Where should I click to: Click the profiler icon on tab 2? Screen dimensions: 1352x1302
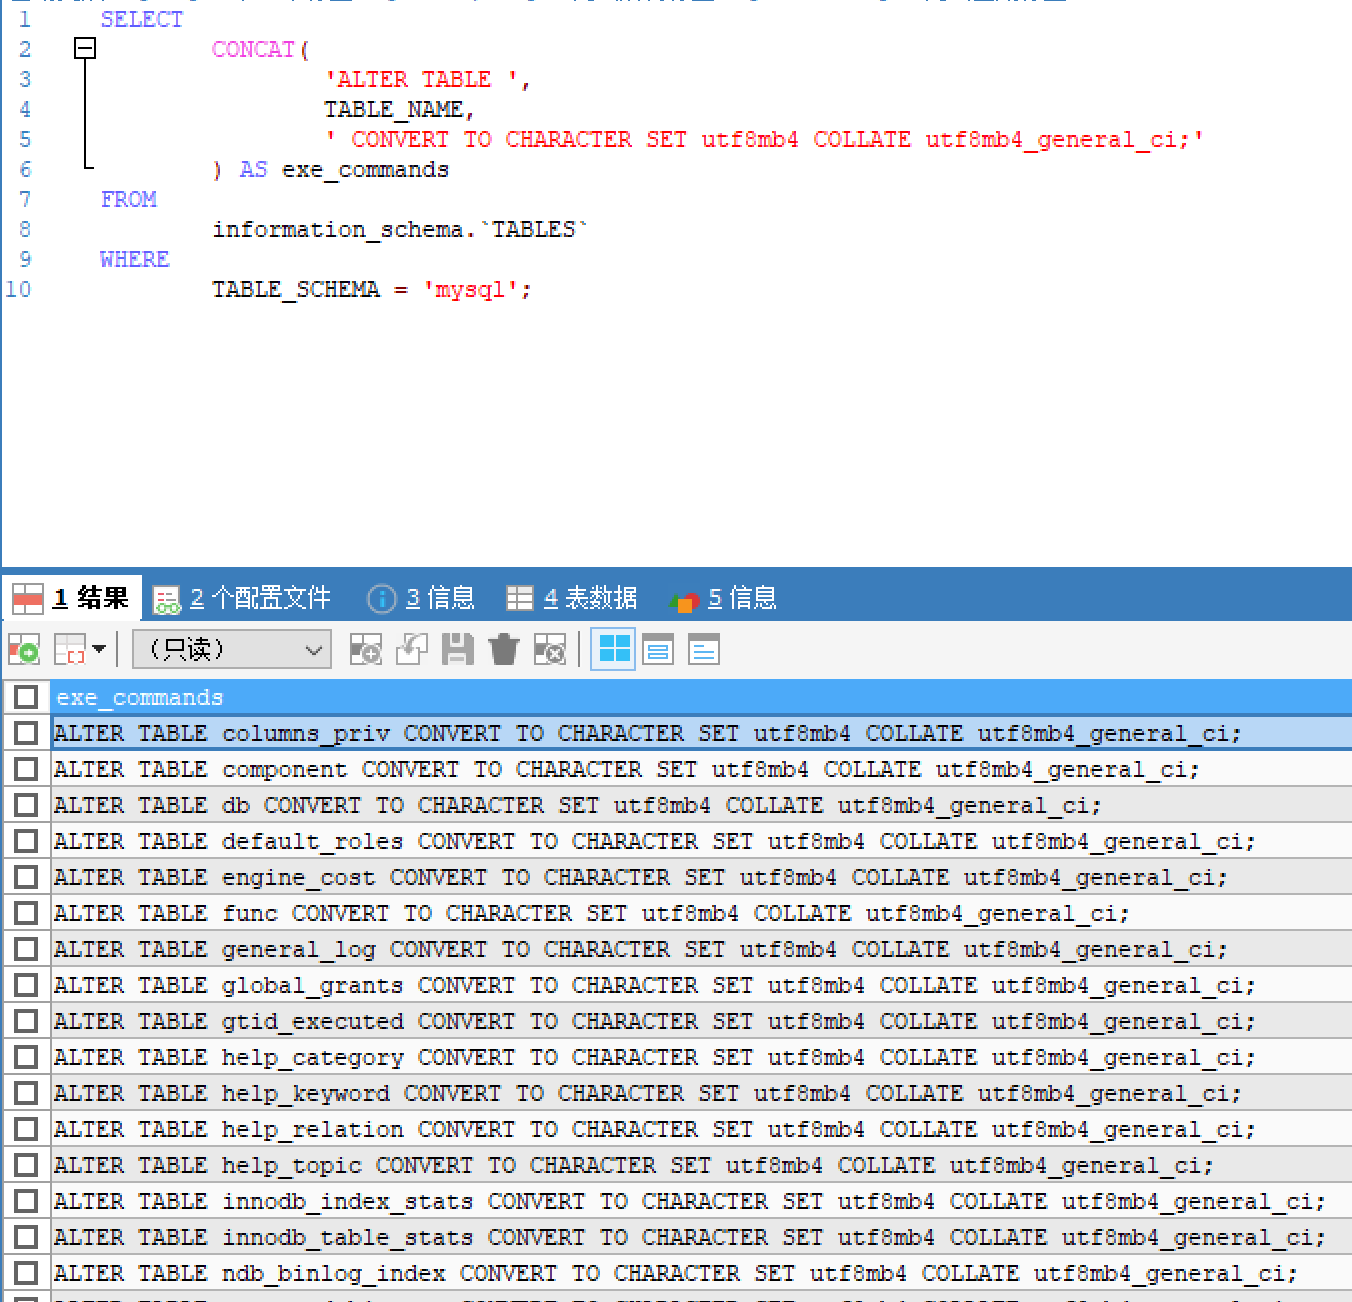click(166, 599)
